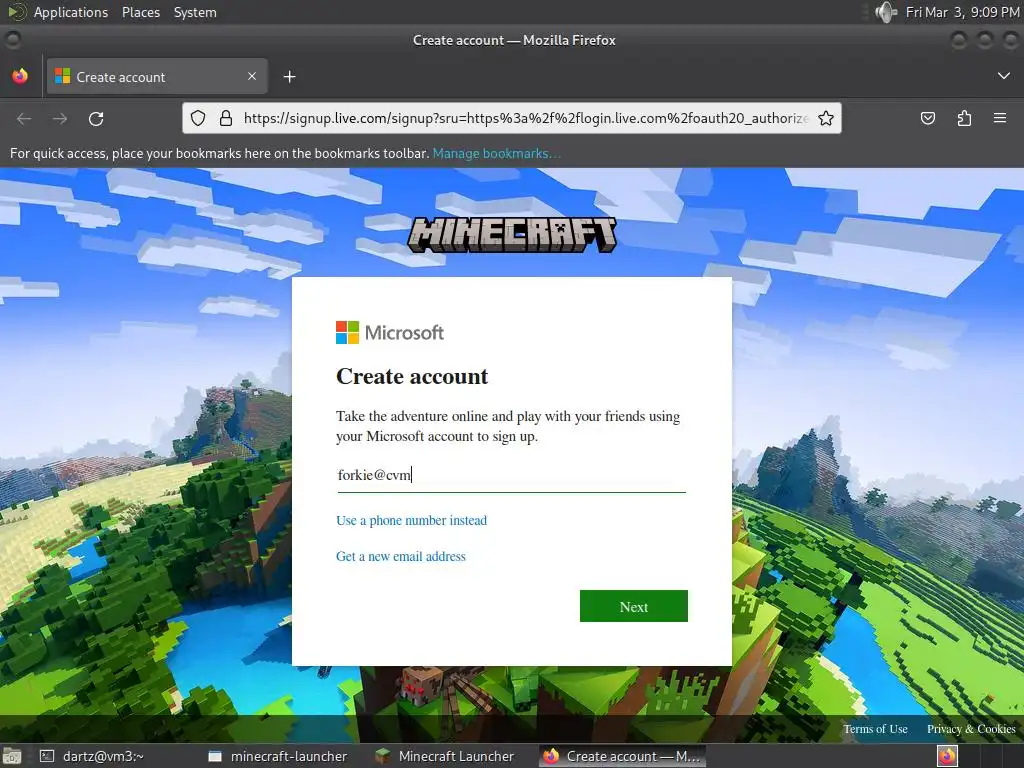Viewport: 1024px width, 768px height.
Task: Expand the list all tabs chevron
Action: point(1004,76)
